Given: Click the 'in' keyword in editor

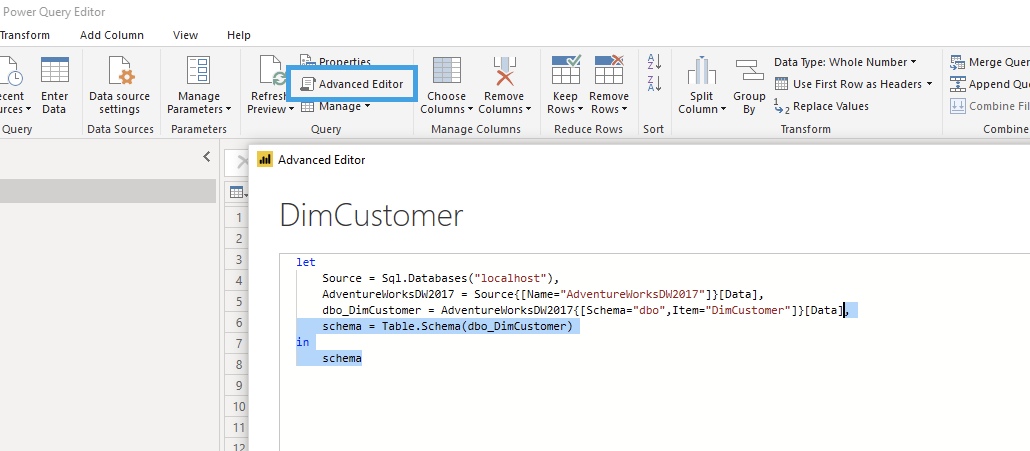Looking at the screenshot, I should tap(303, 342).
